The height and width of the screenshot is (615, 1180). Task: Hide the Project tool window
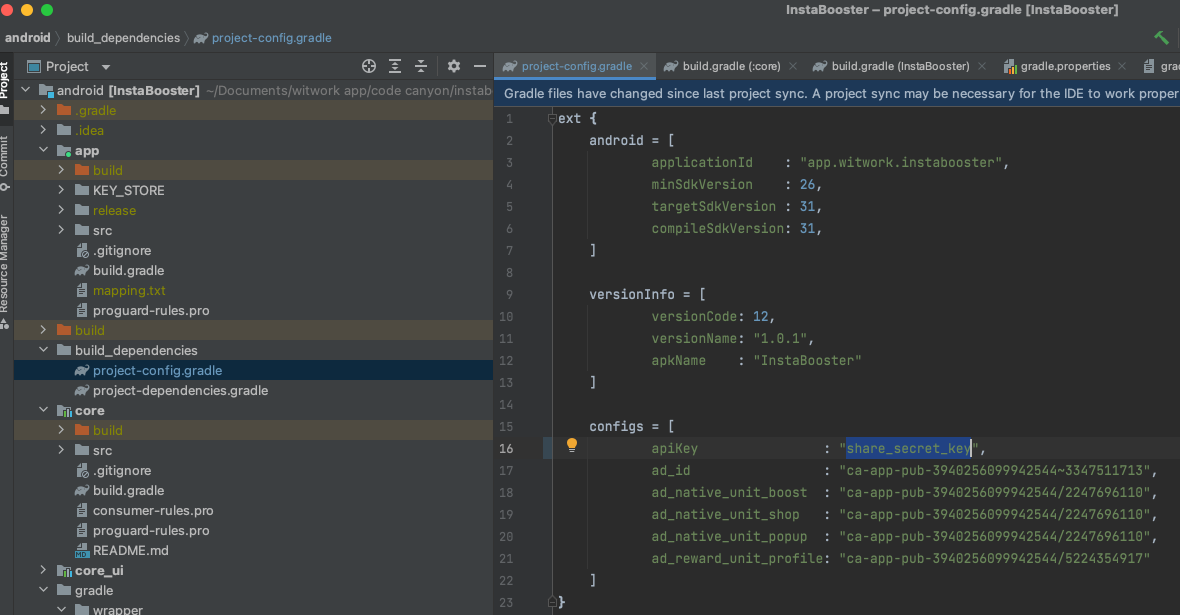click(x=479, y=66)
